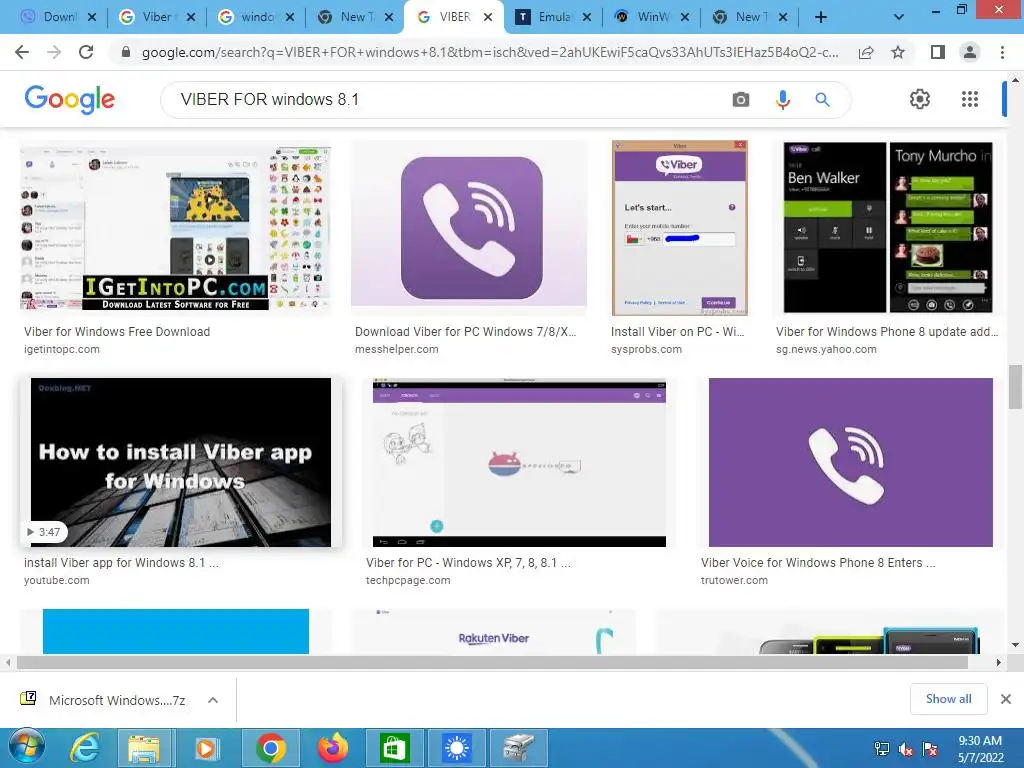Screen dimensions: 1024x768
Task: Search by image with camera icon
Action: point(741,99)
